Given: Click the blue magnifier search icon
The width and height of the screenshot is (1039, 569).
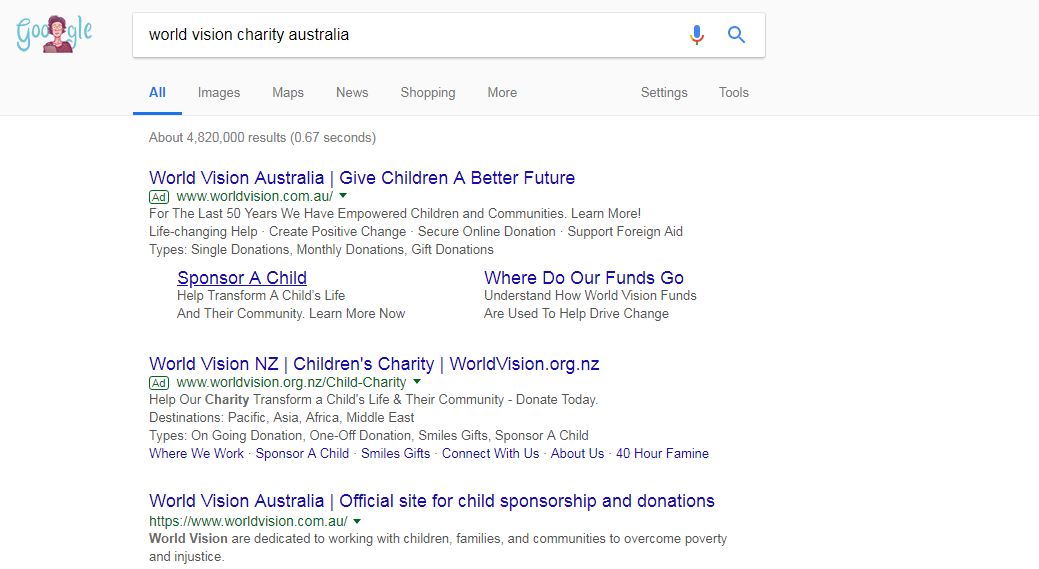Looking at the screenshot, I should point(737,35).
